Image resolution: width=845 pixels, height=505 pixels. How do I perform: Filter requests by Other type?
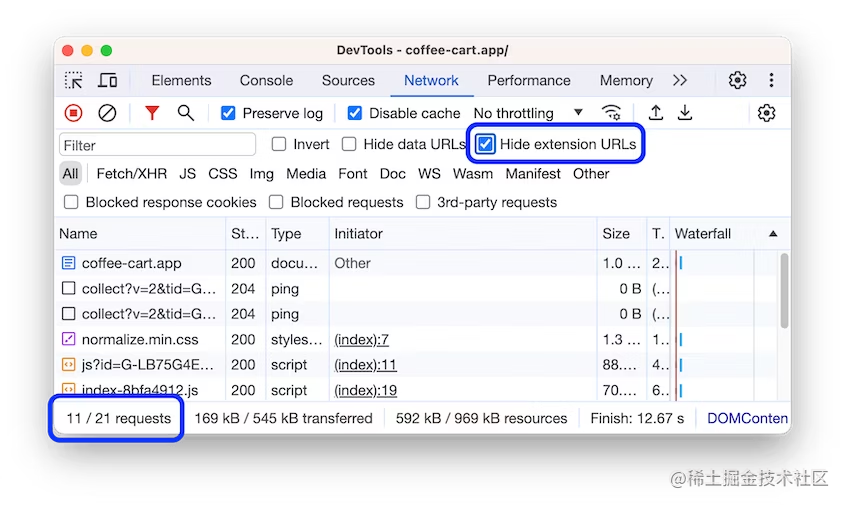[x=591, y=174]
